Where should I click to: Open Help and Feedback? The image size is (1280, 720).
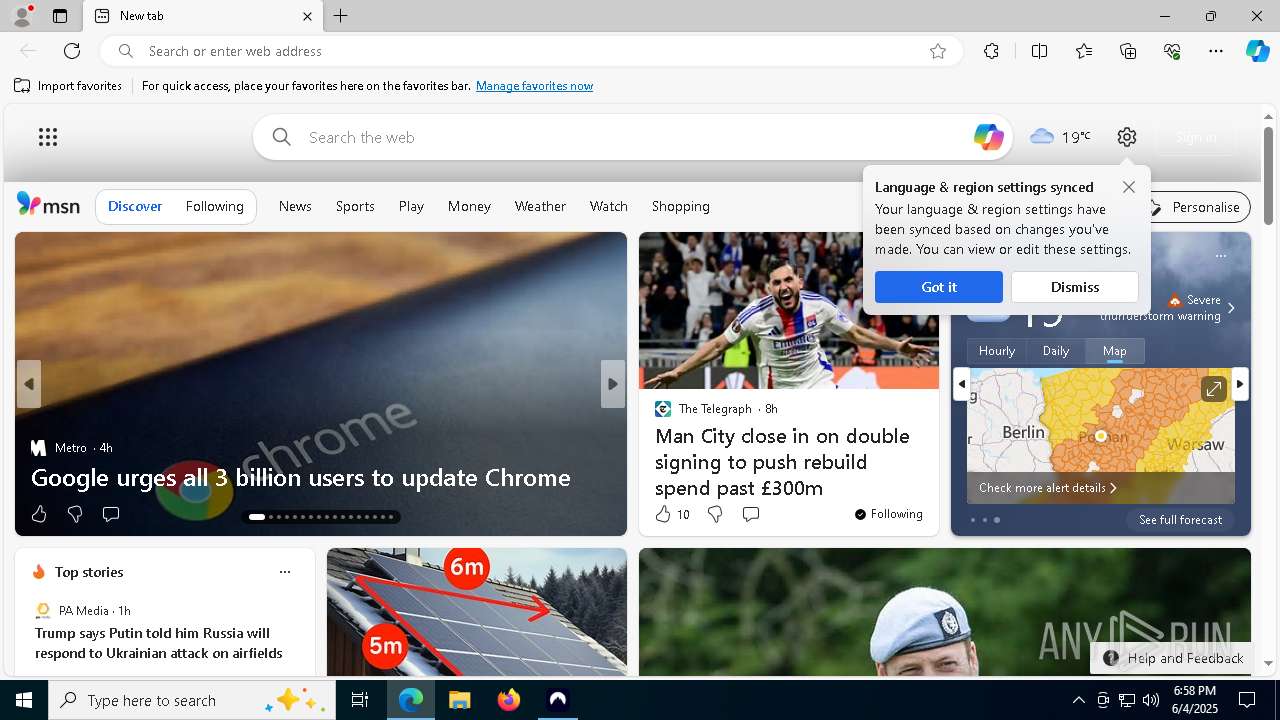1172,658
